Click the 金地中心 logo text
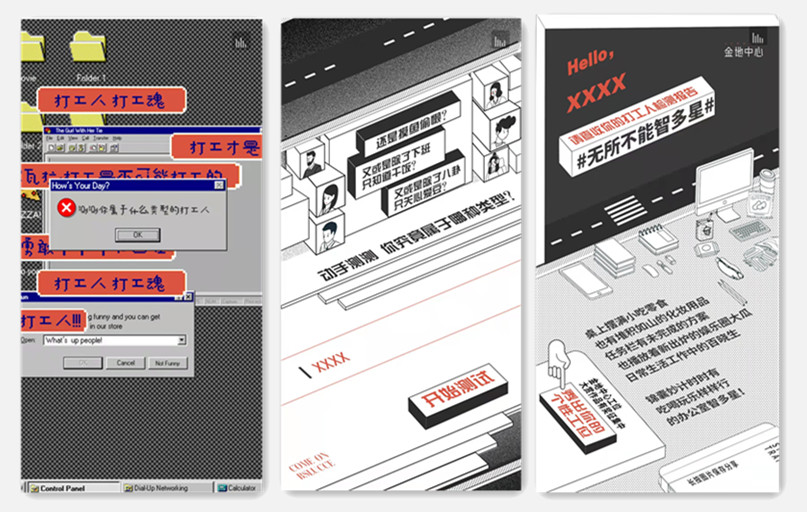The image size is (807, 512). pos(743,52)
